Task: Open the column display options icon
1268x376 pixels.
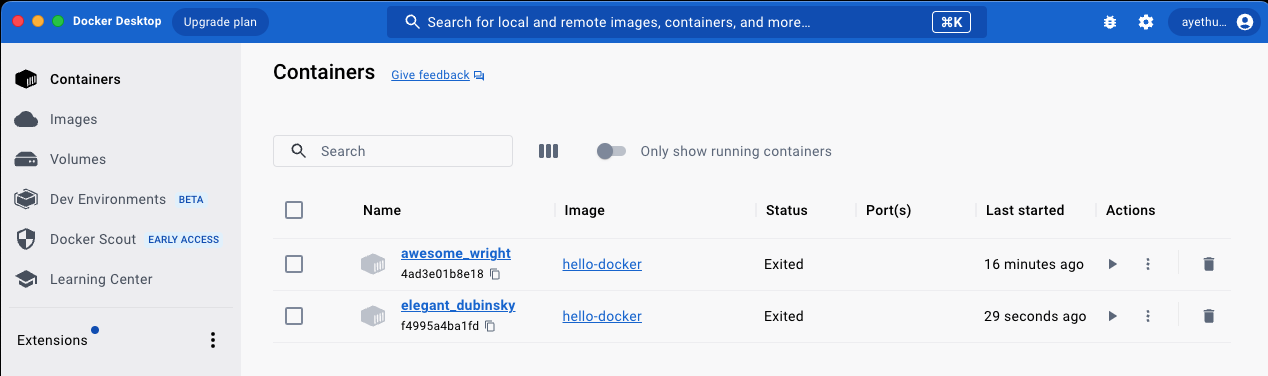Action: tap(548, 151)
